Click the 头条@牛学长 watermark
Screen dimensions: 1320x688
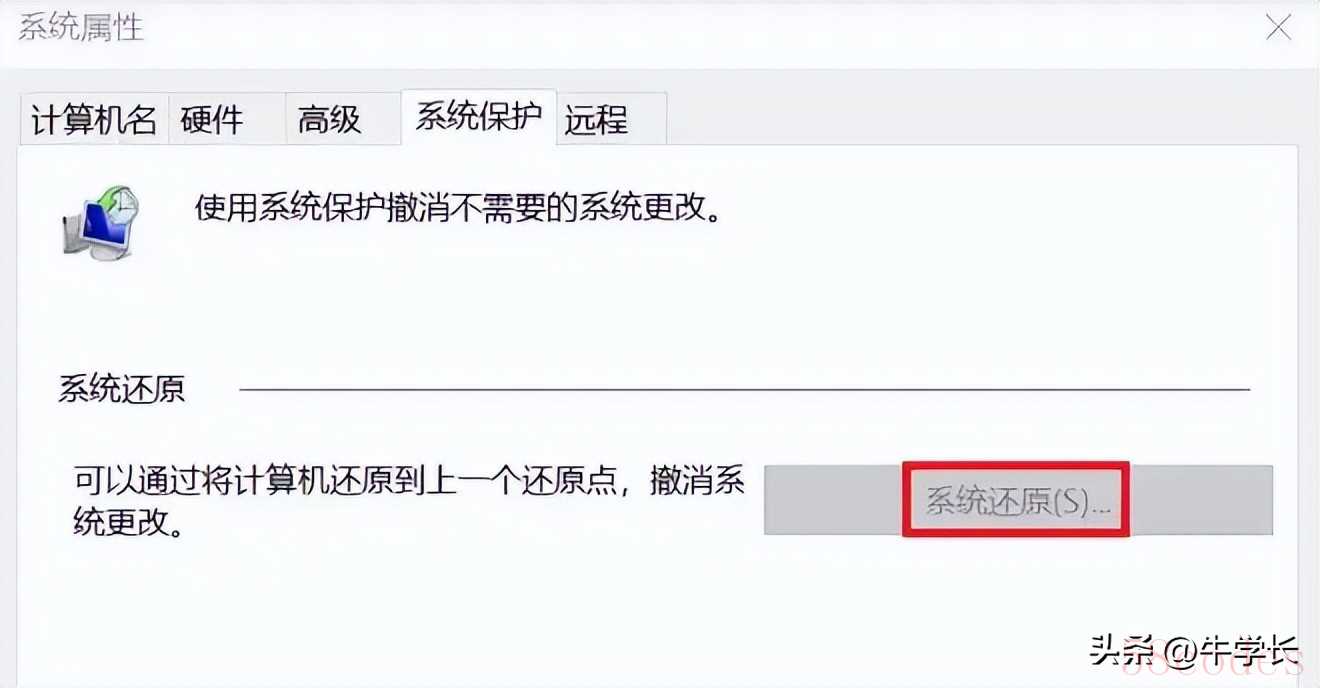coord(1197,654)
